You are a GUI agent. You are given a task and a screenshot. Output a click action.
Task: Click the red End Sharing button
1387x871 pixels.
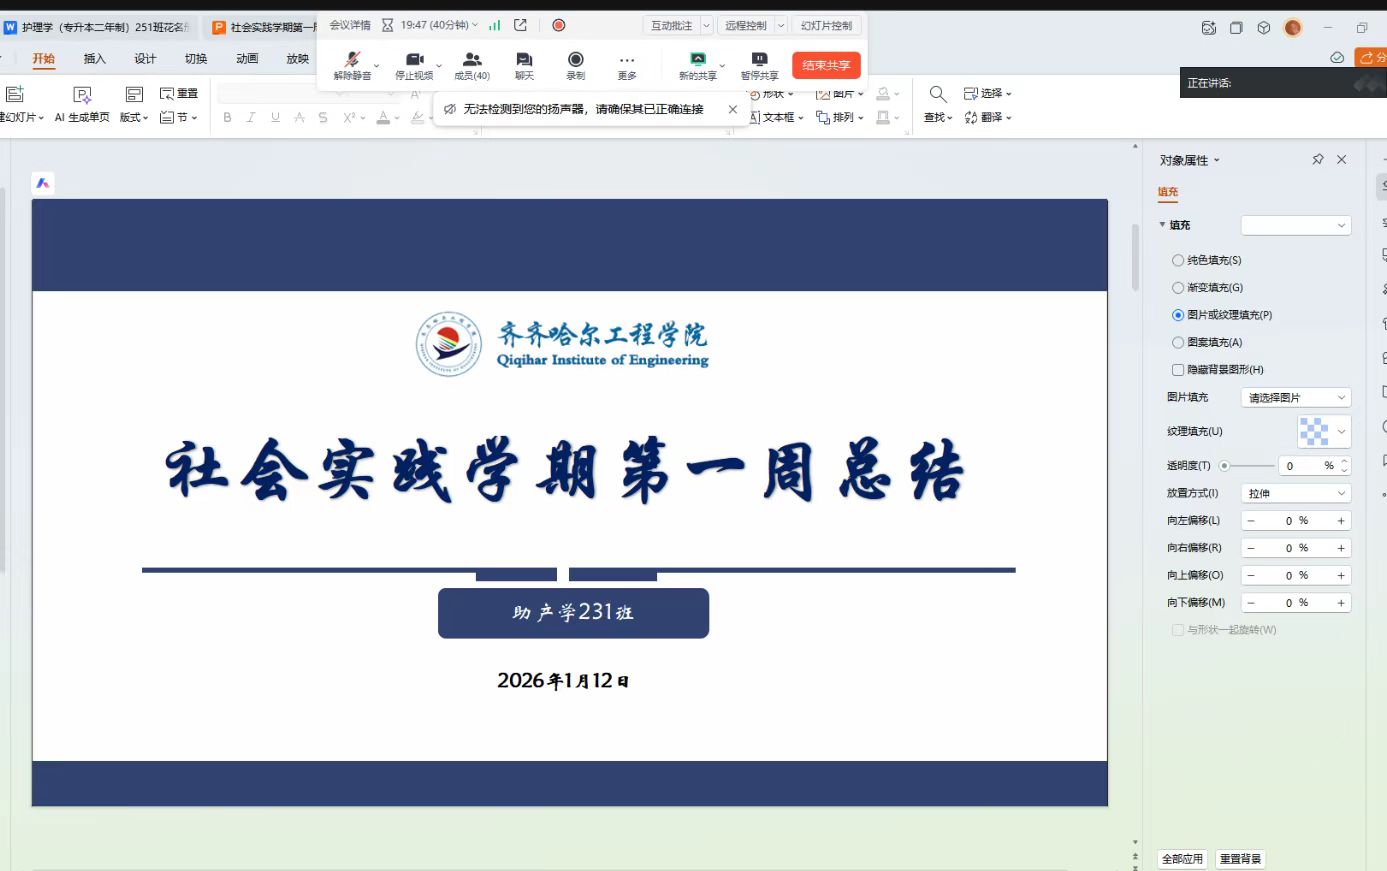coord(826,66)
